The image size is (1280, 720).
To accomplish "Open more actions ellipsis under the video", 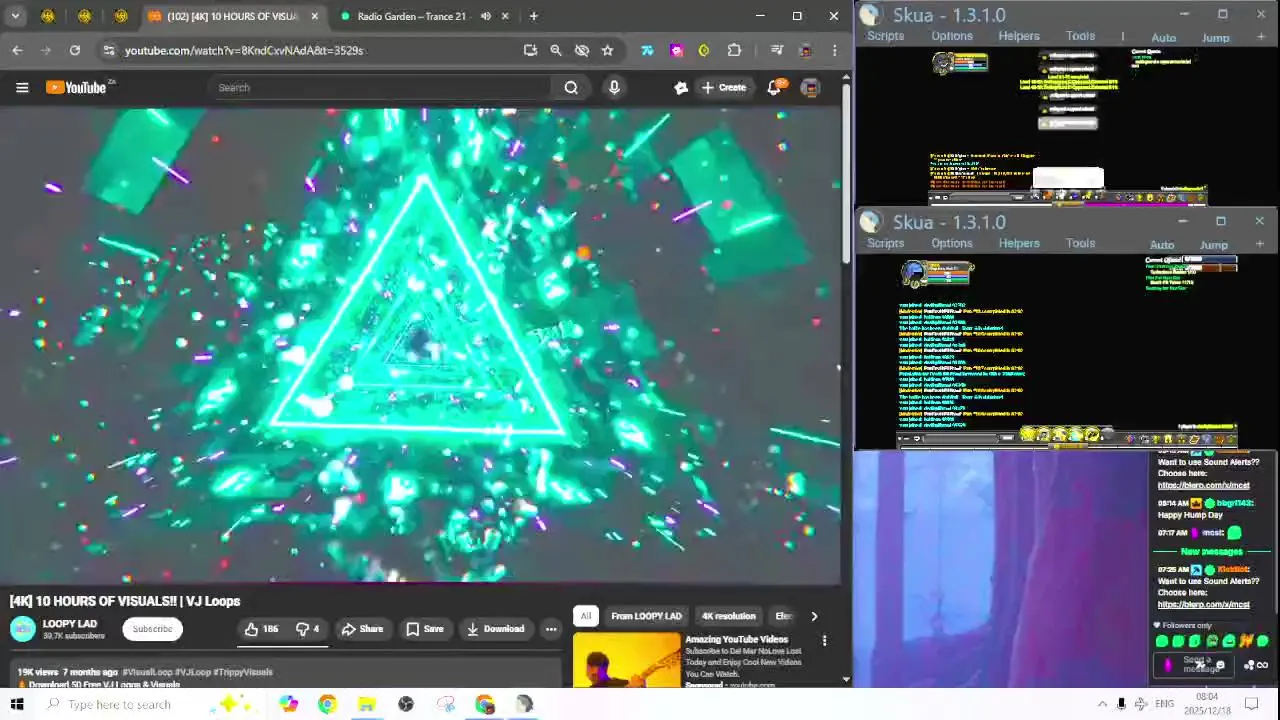I will (x=551, y=629).
